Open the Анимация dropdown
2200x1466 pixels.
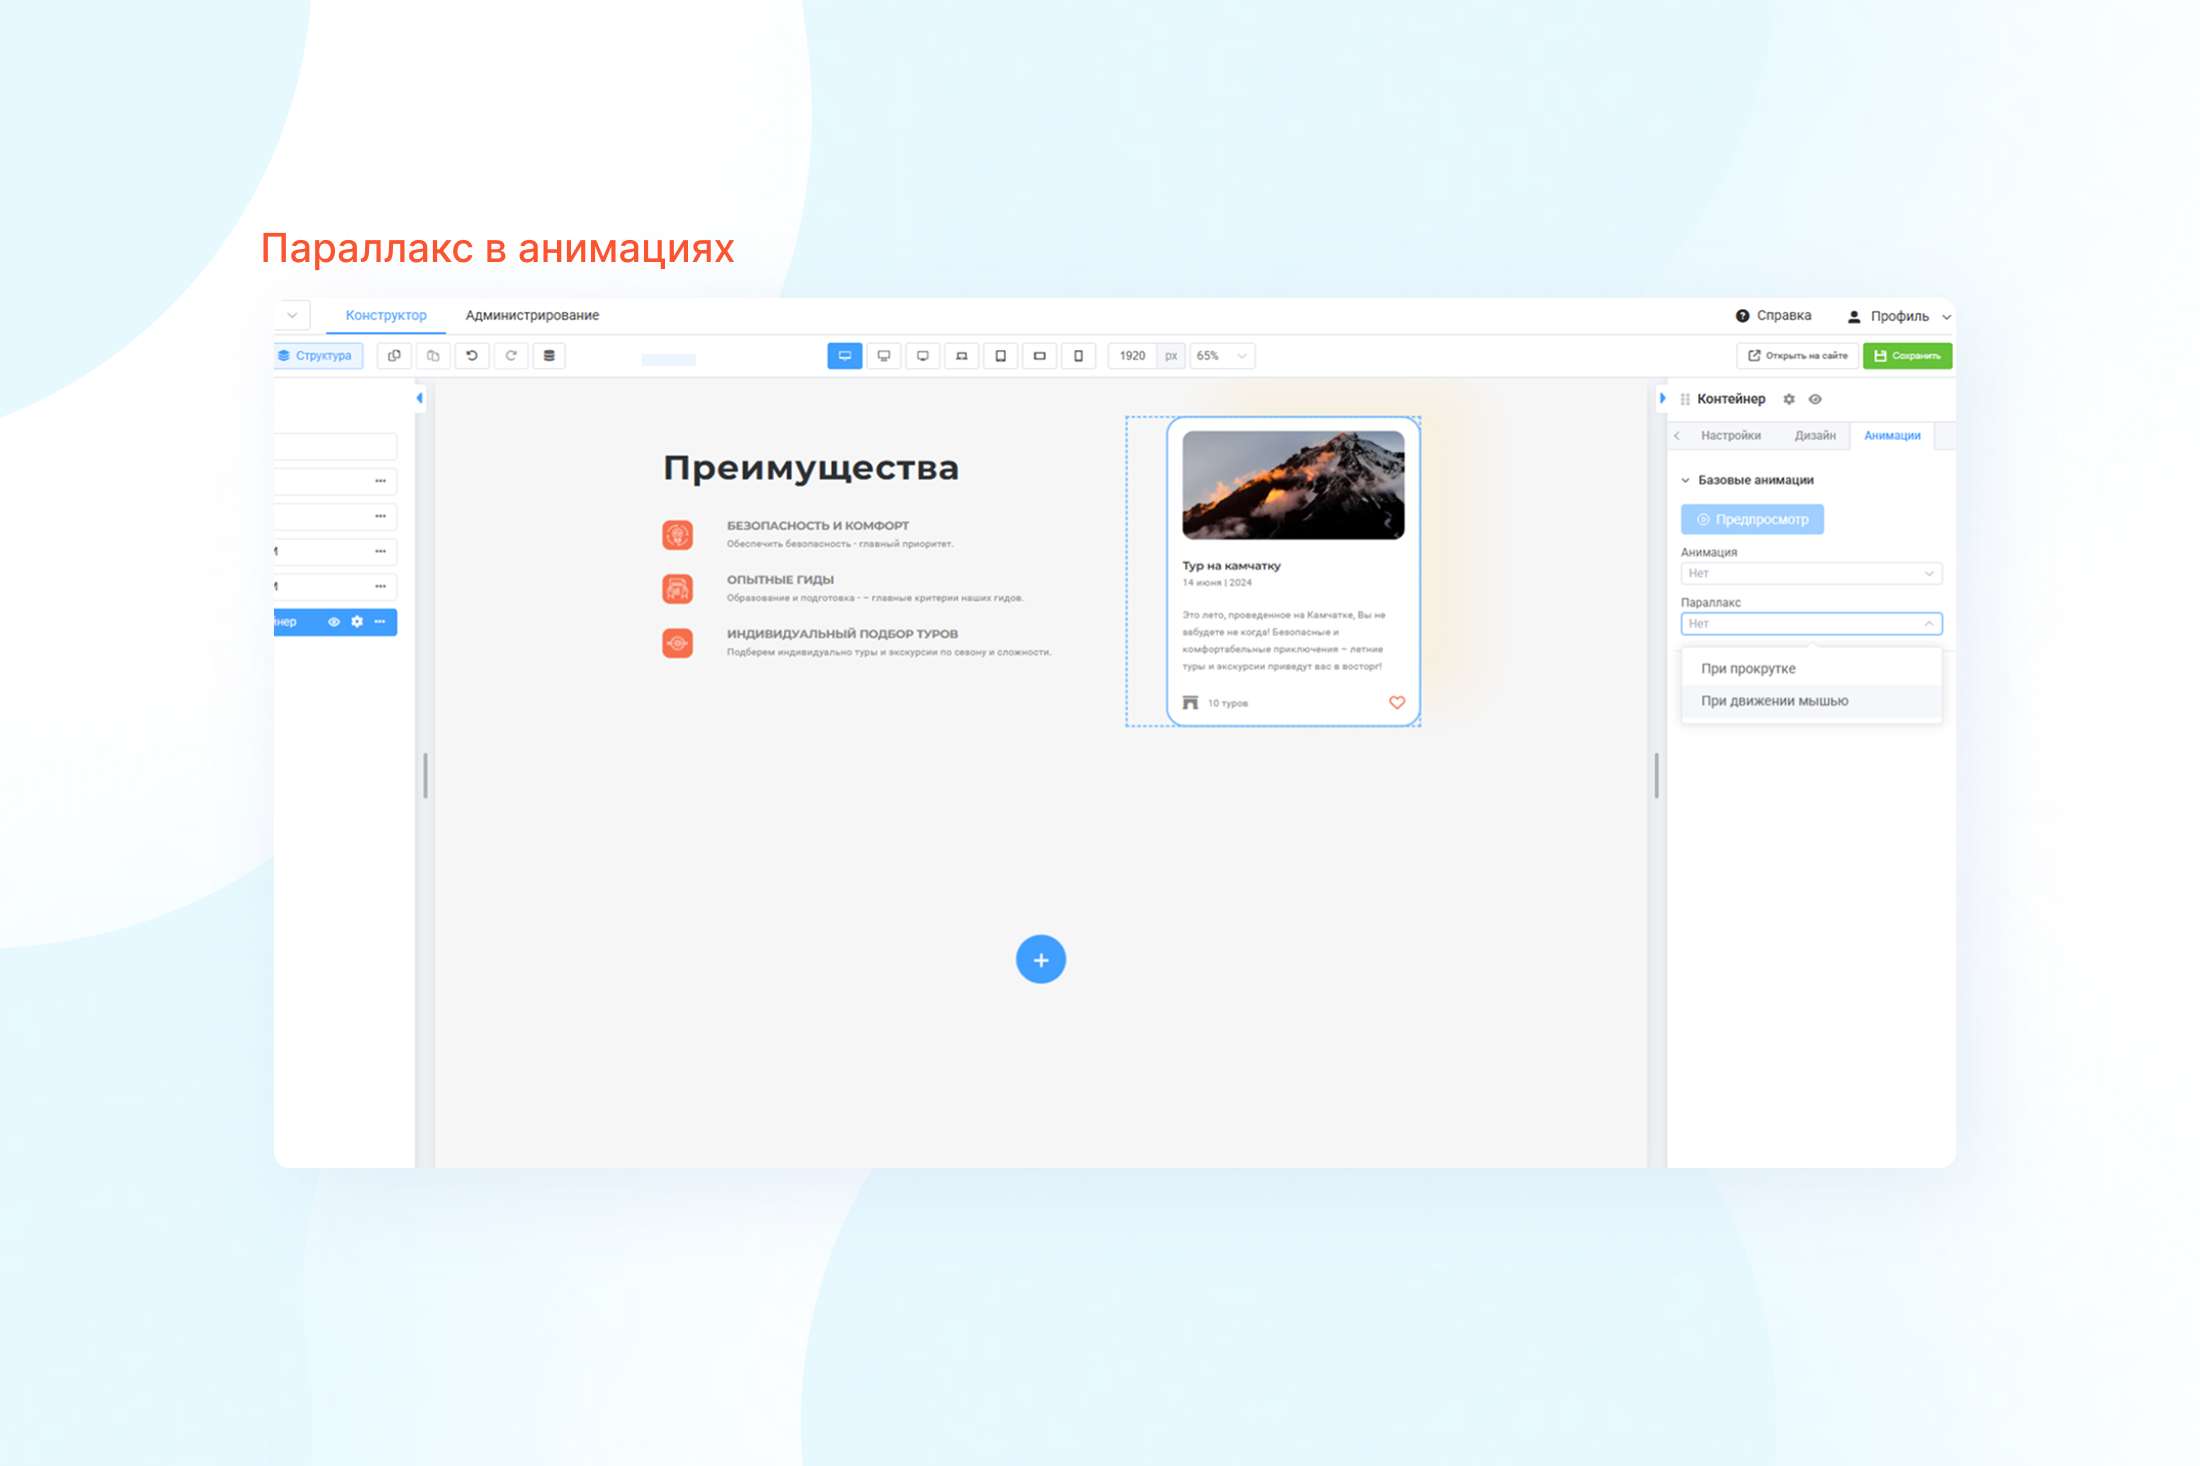pos(1810,573)
